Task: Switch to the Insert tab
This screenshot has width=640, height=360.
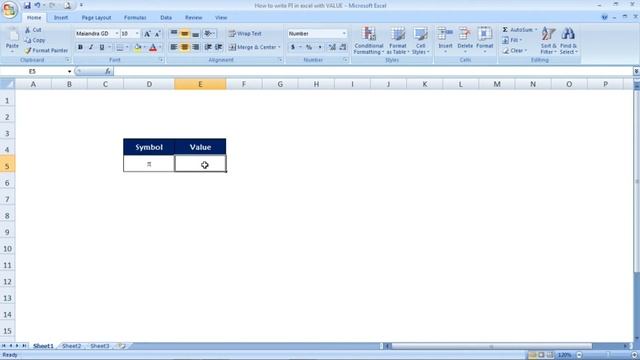Action: coord(61,18)
